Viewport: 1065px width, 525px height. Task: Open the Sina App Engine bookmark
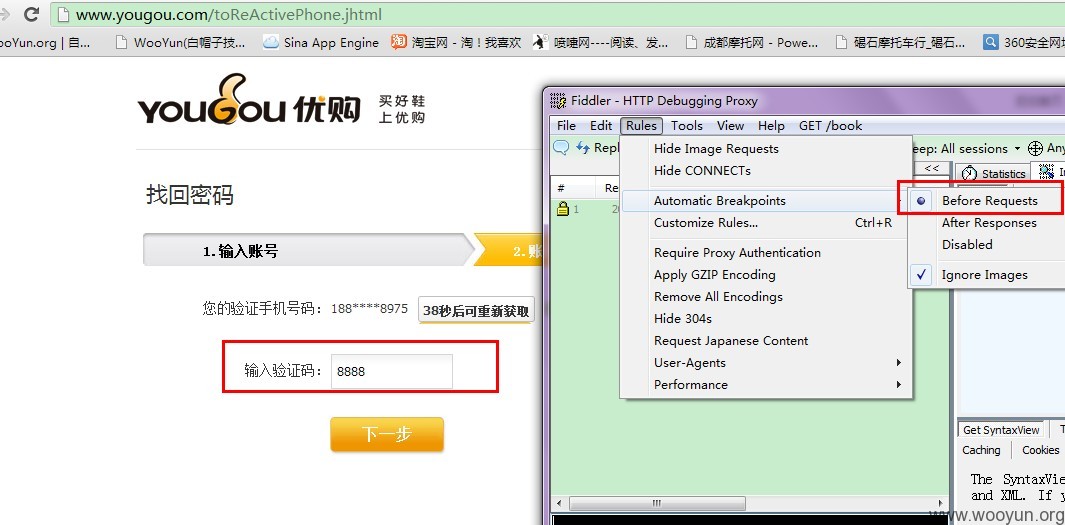[321, 42]
